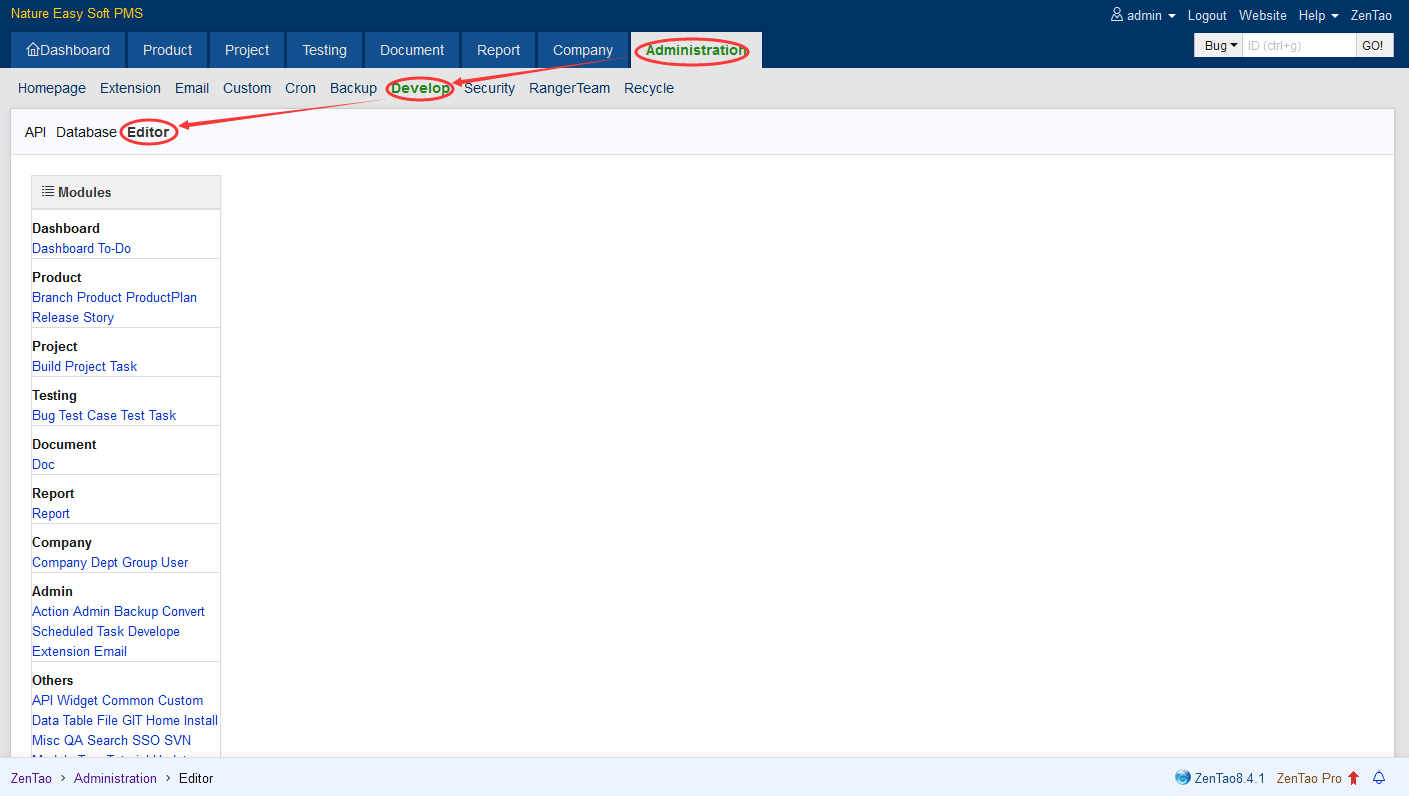The height and width of the screenshot is (796, 1409).
Task: Click the admin user profile icon
Action: pos(1117,15)
